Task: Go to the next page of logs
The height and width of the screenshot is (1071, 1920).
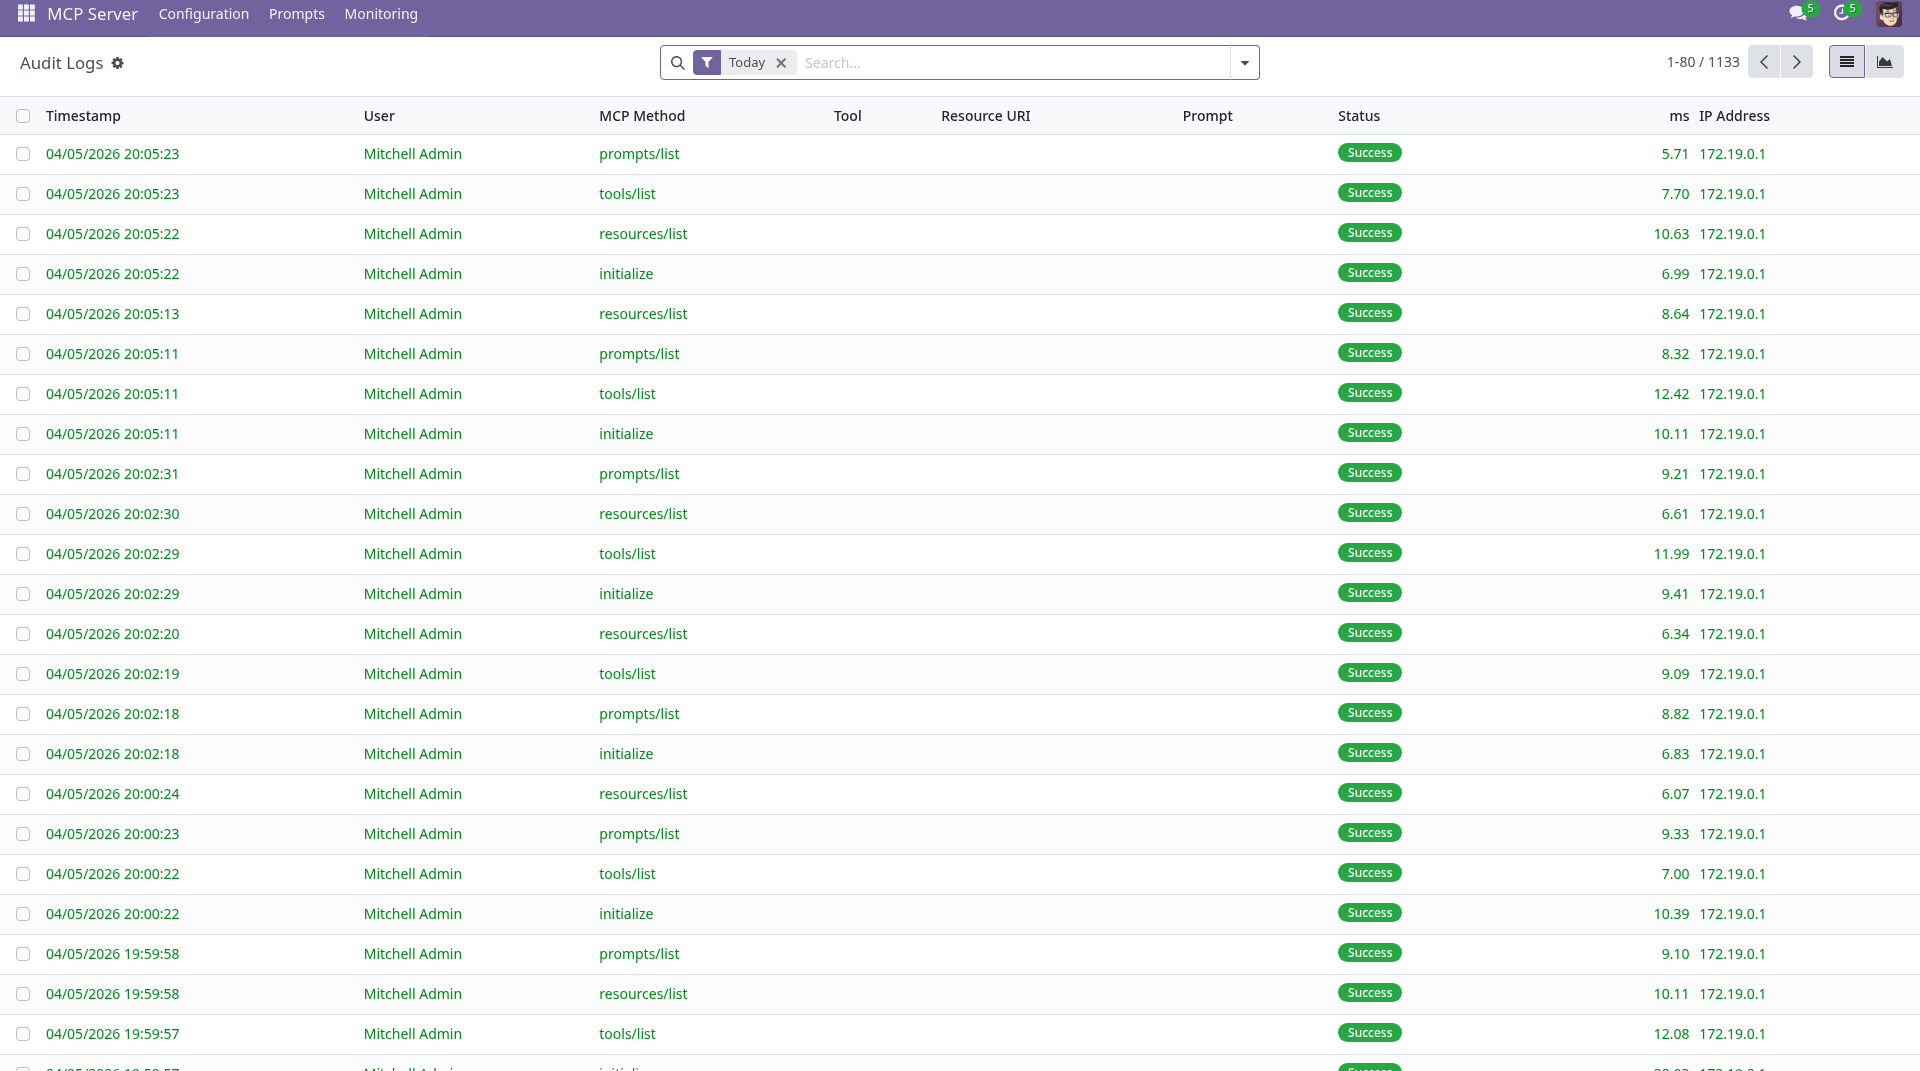Action: [1797, 61]
